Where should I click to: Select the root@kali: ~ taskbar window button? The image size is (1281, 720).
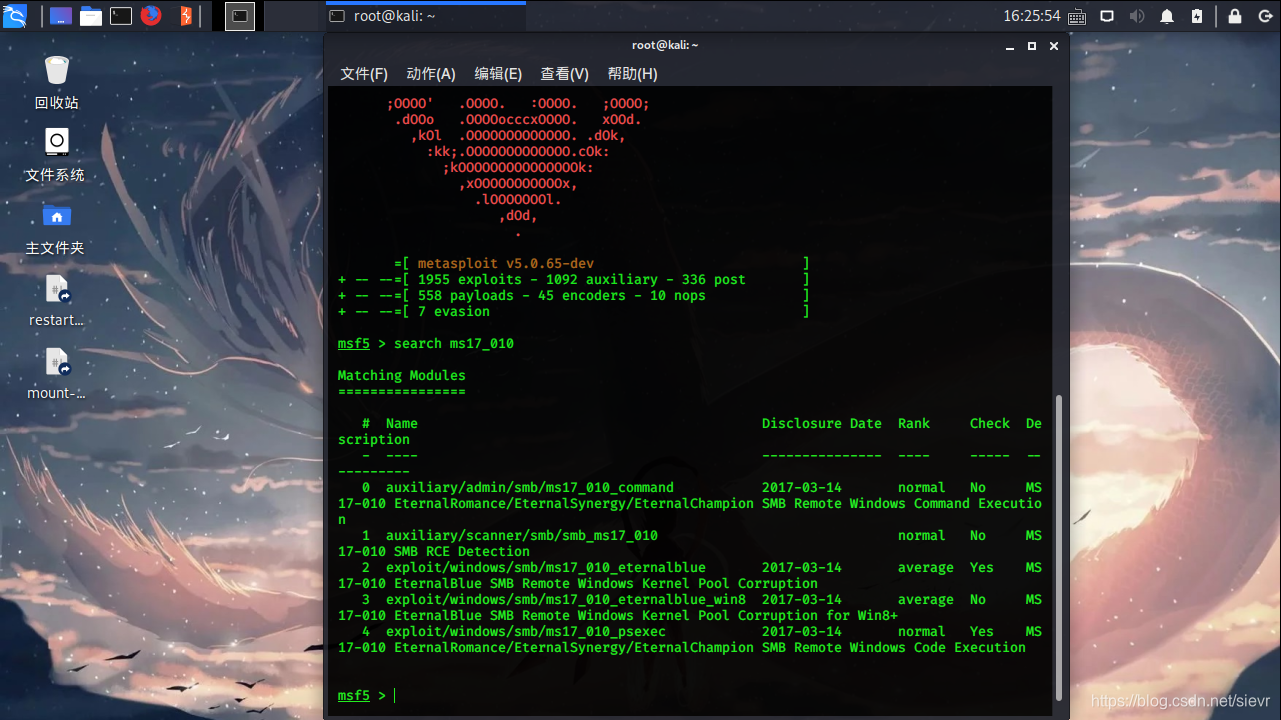[425, 16]
